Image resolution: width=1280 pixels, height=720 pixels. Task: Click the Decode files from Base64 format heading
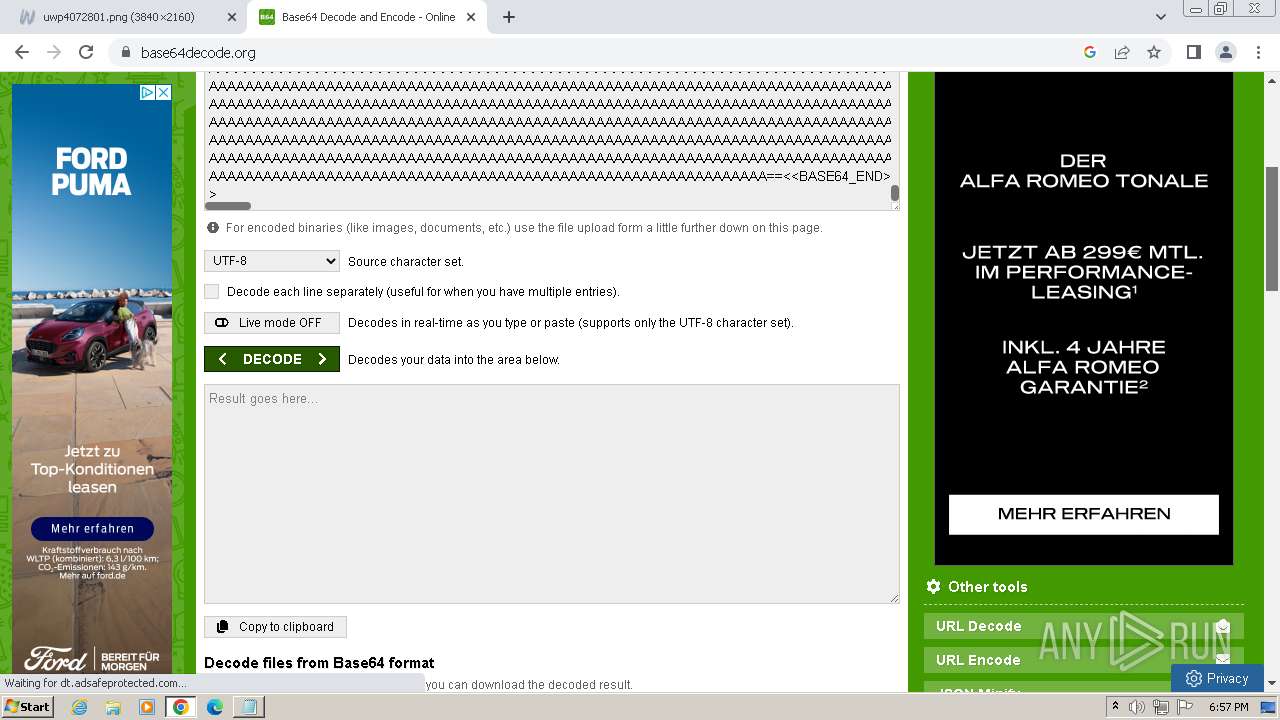click(x=319, y=662)
